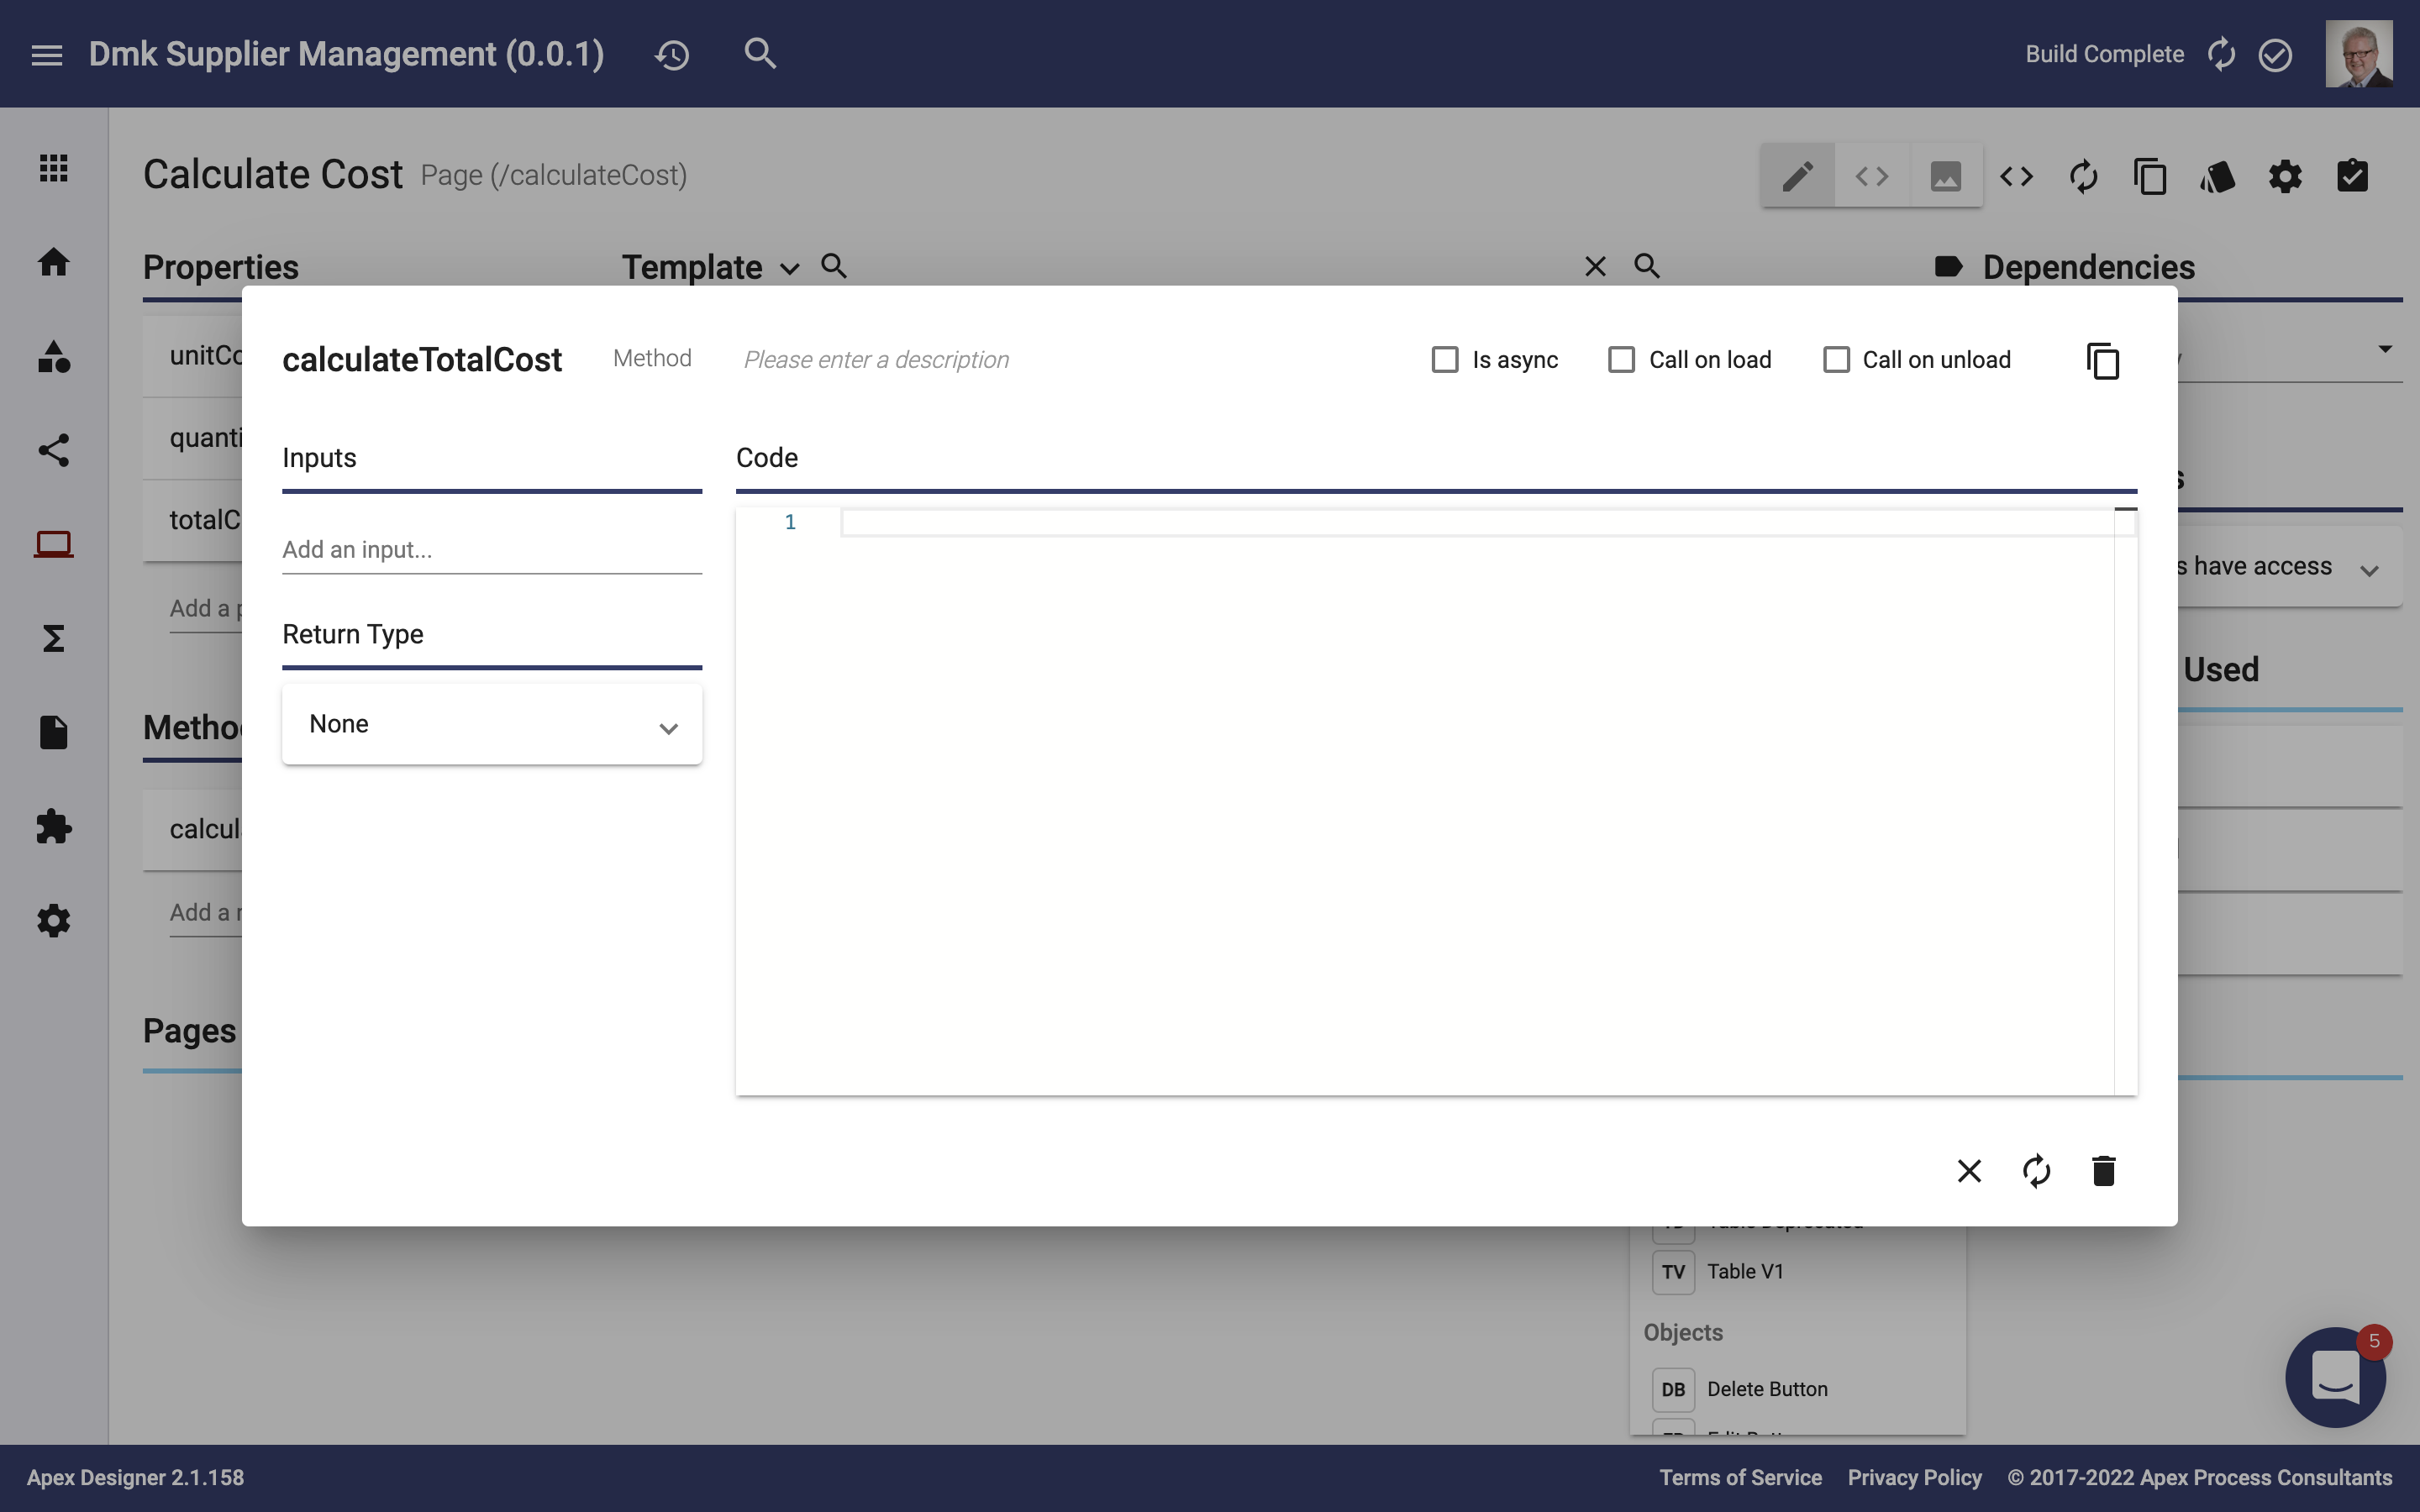
Task: Click the edit/pencil icon in toolbar
Action: pyautogui.click(x=1797, y=174)
